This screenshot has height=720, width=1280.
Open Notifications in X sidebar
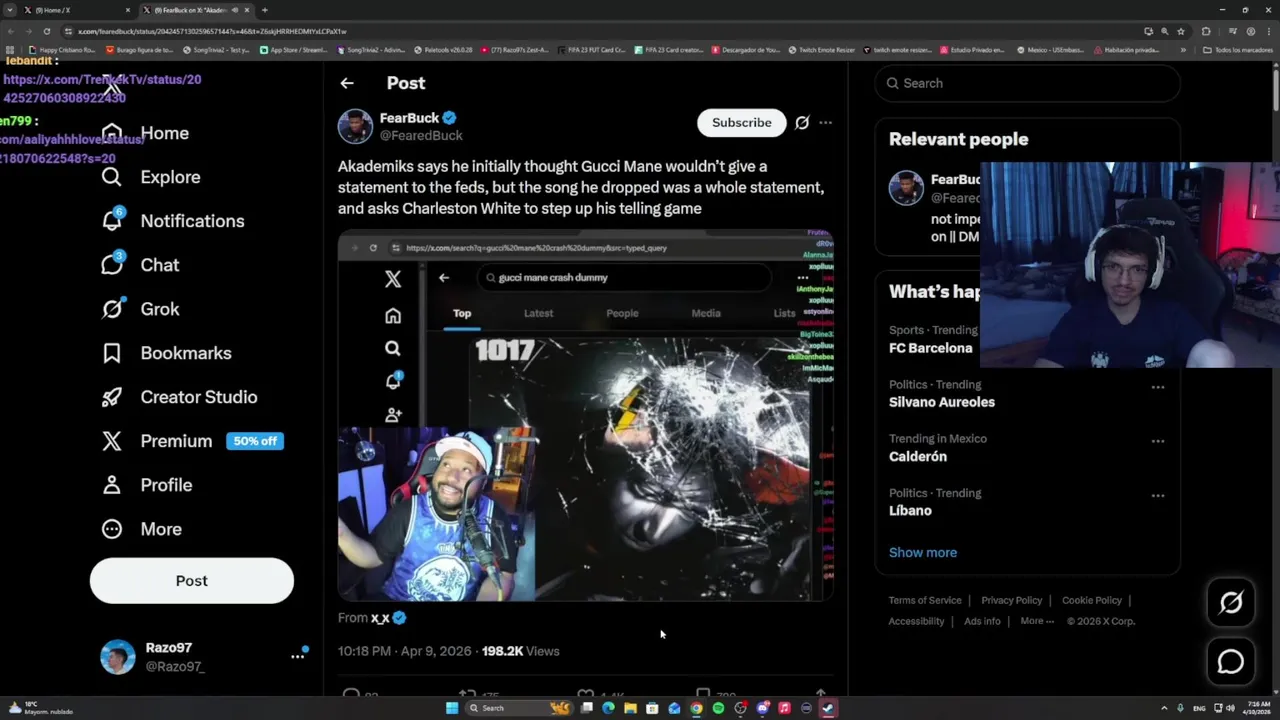coord(173,221)
